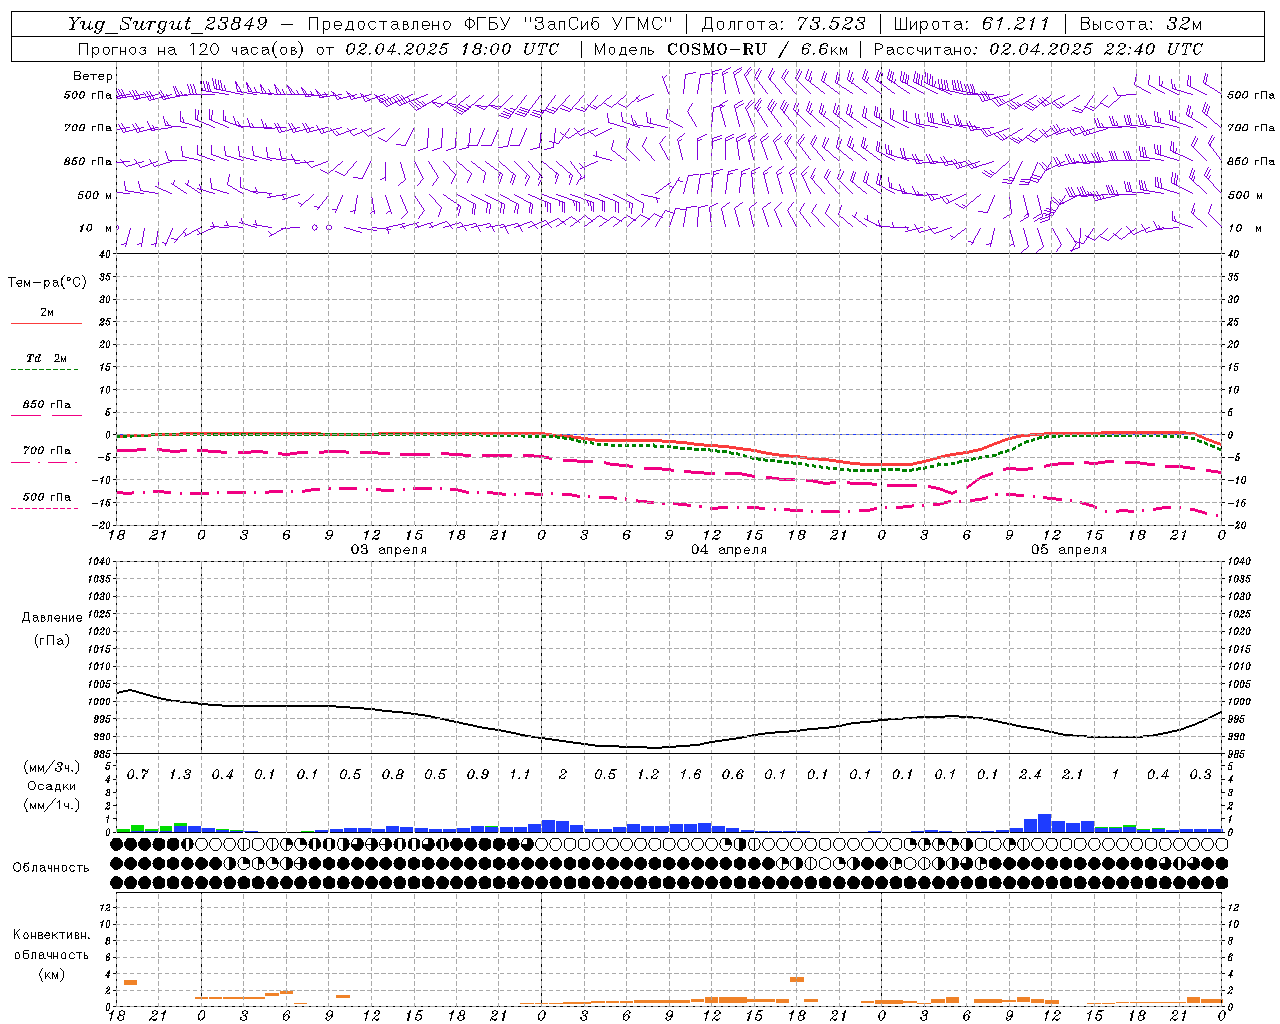Click the (мм/3ч.) precipitation unit label
Viewport: 1280px width, 1024px height.
52,767
